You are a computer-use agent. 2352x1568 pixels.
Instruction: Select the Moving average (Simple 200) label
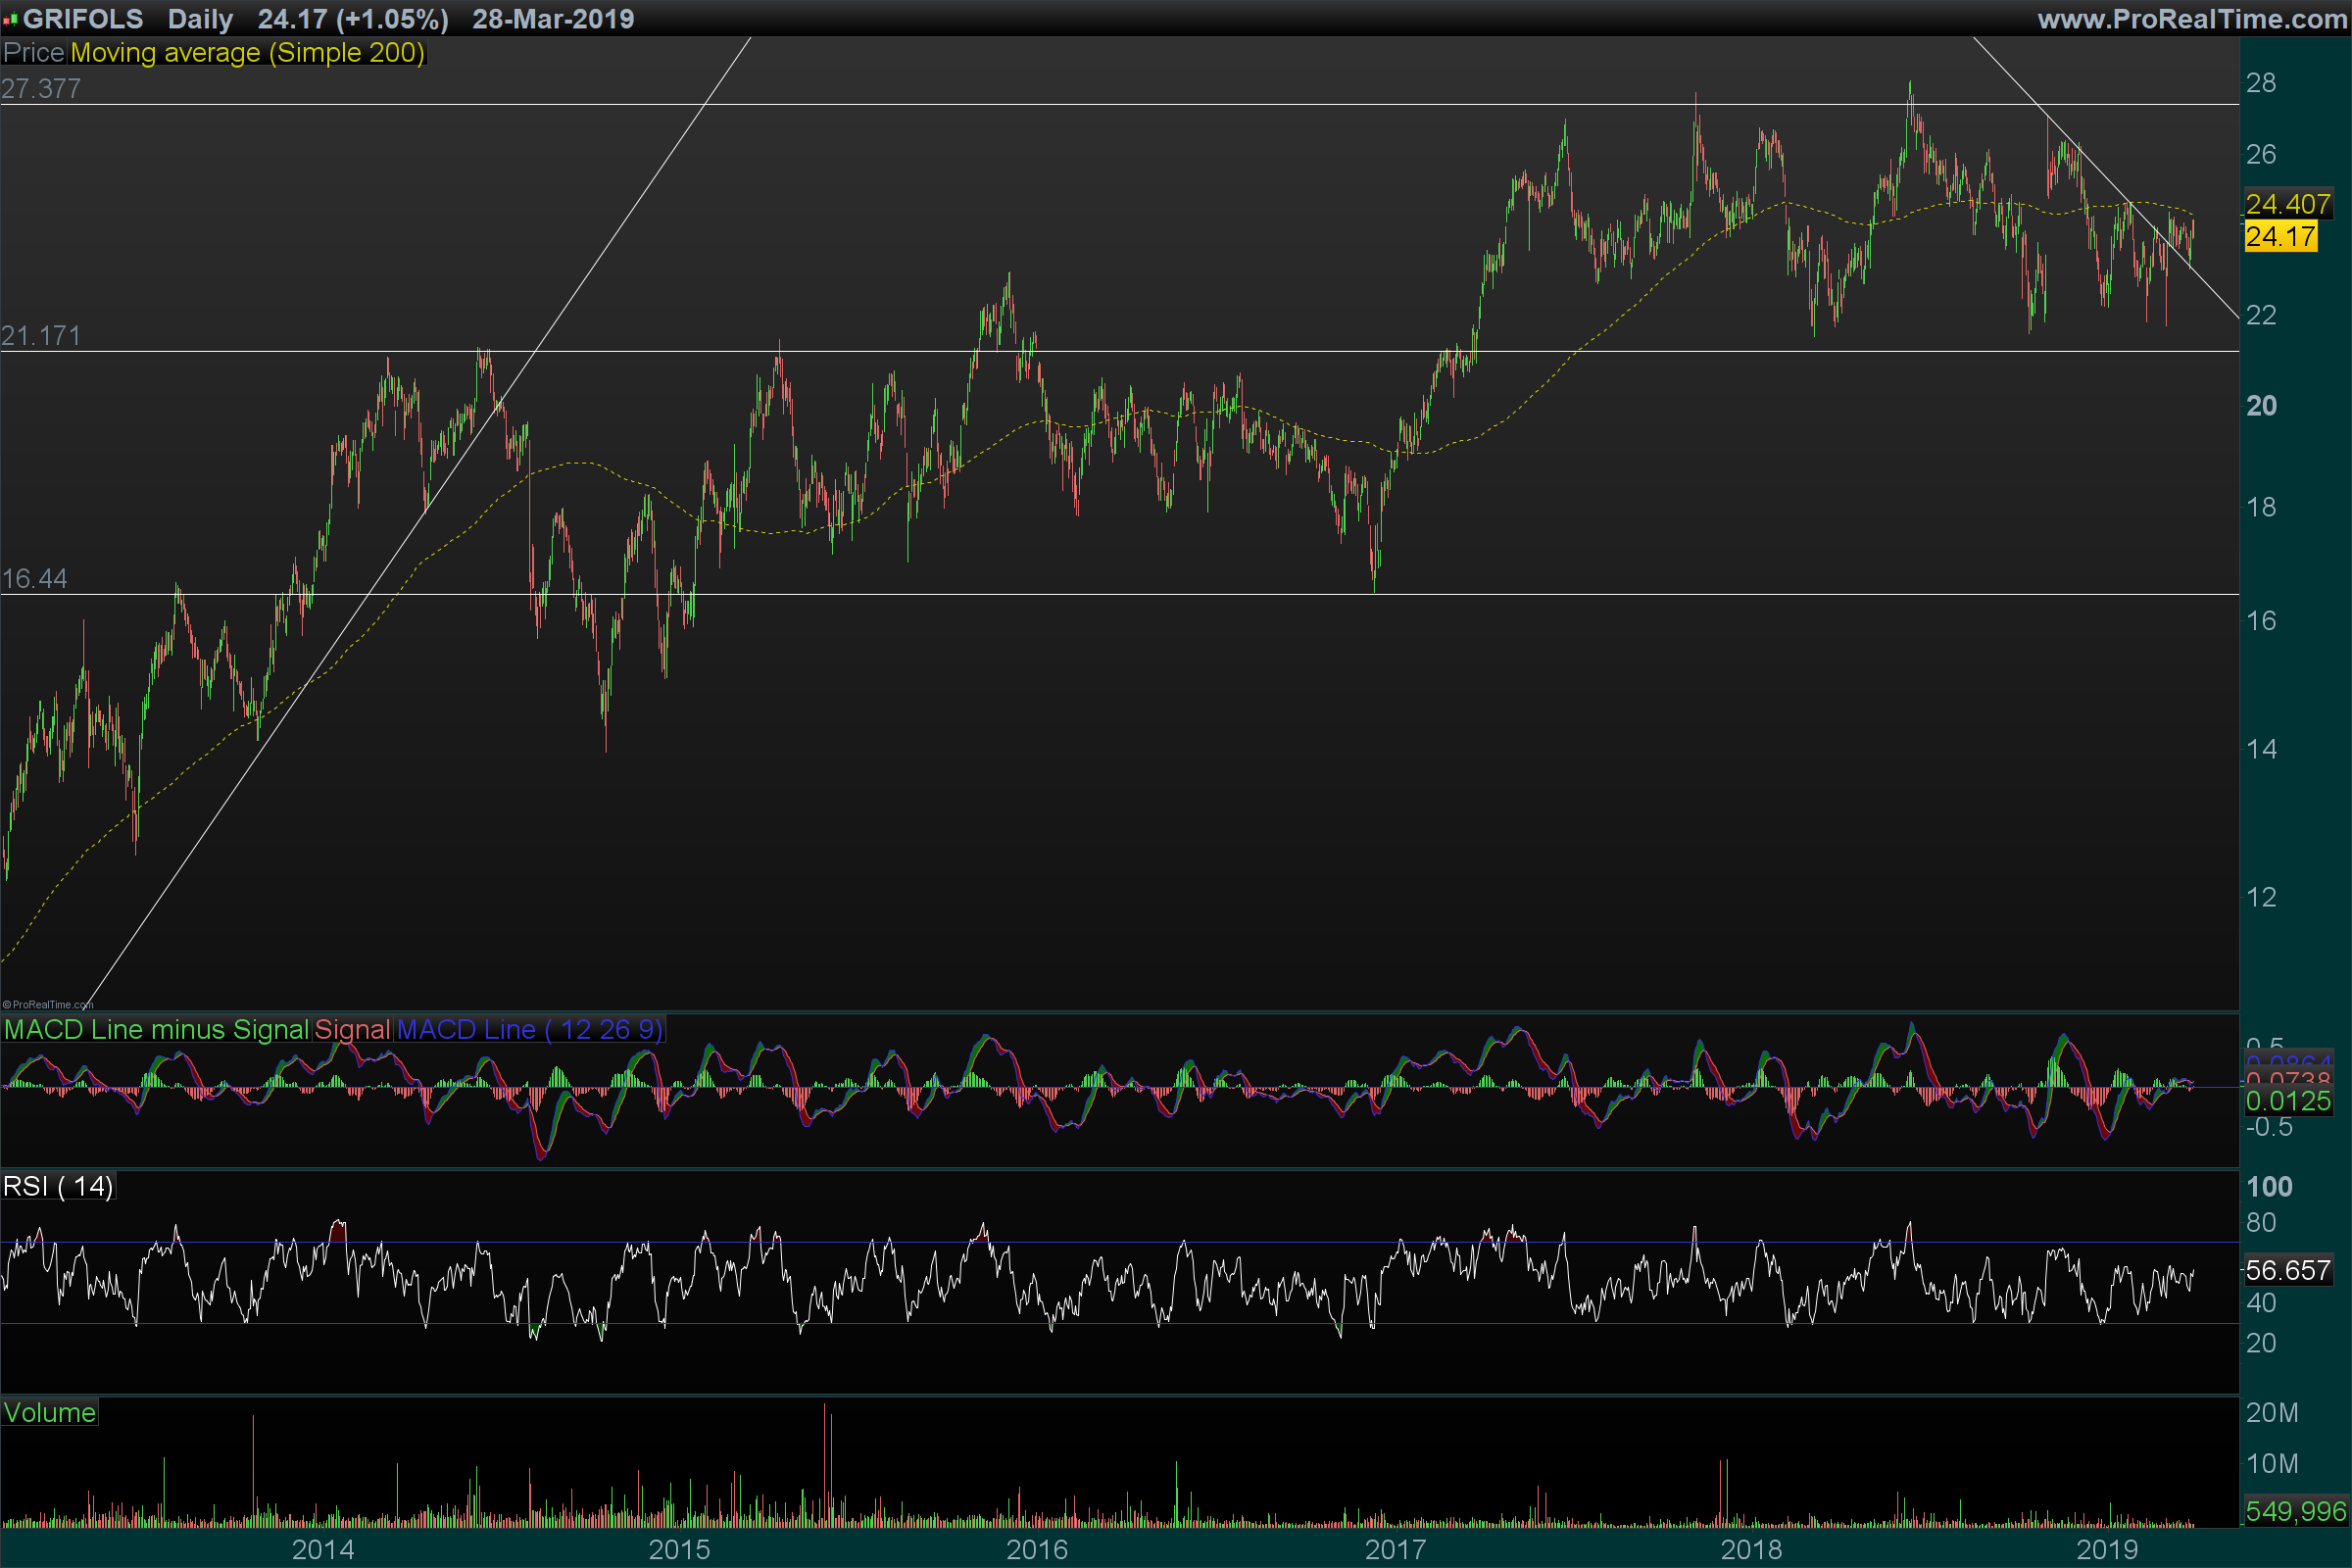pos(247,53)
